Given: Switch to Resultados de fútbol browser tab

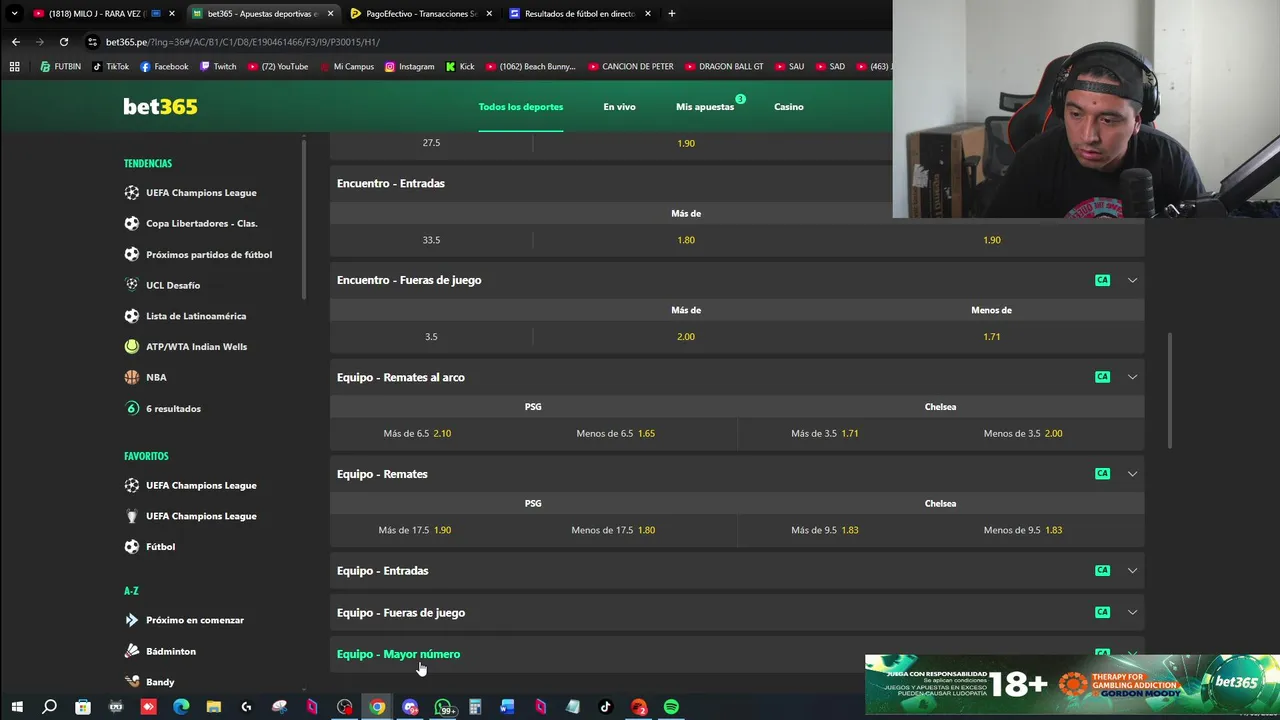Looking at the screenshot, I should pyautogui.click(x=580, y=14).
